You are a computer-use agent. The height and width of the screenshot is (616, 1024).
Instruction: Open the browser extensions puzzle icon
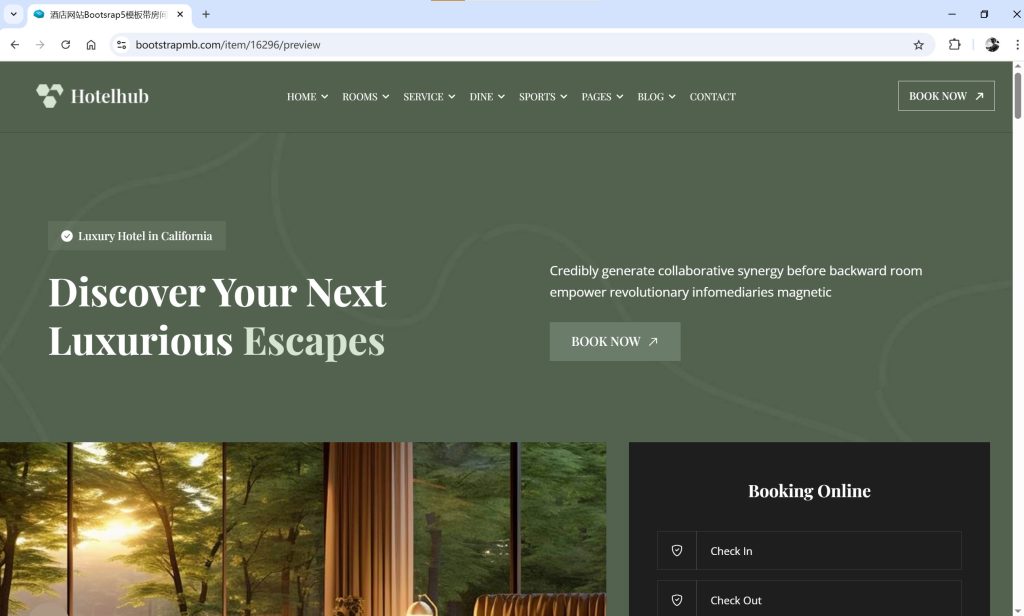pos(954,44)
